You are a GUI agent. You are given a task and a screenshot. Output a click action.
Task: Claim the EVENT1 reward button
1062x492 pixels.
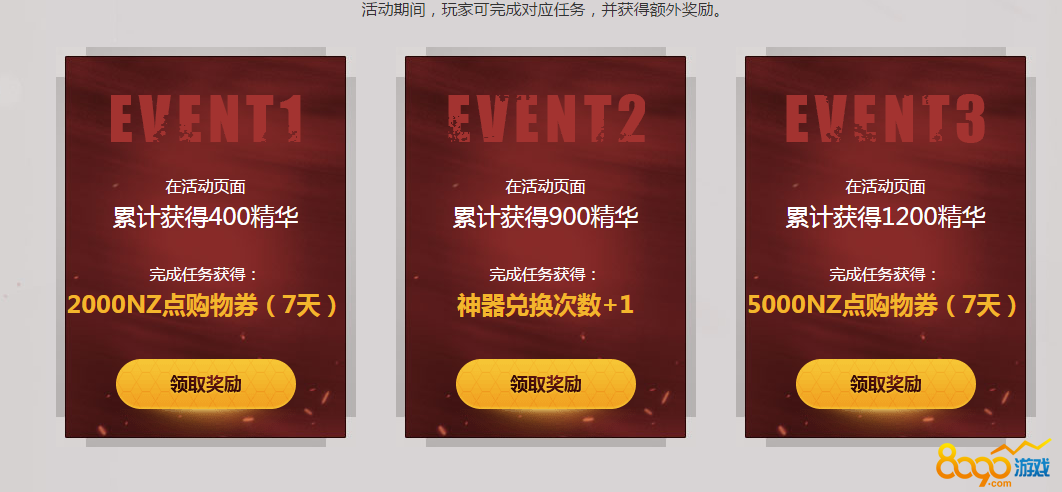click(x=206, y=384)
